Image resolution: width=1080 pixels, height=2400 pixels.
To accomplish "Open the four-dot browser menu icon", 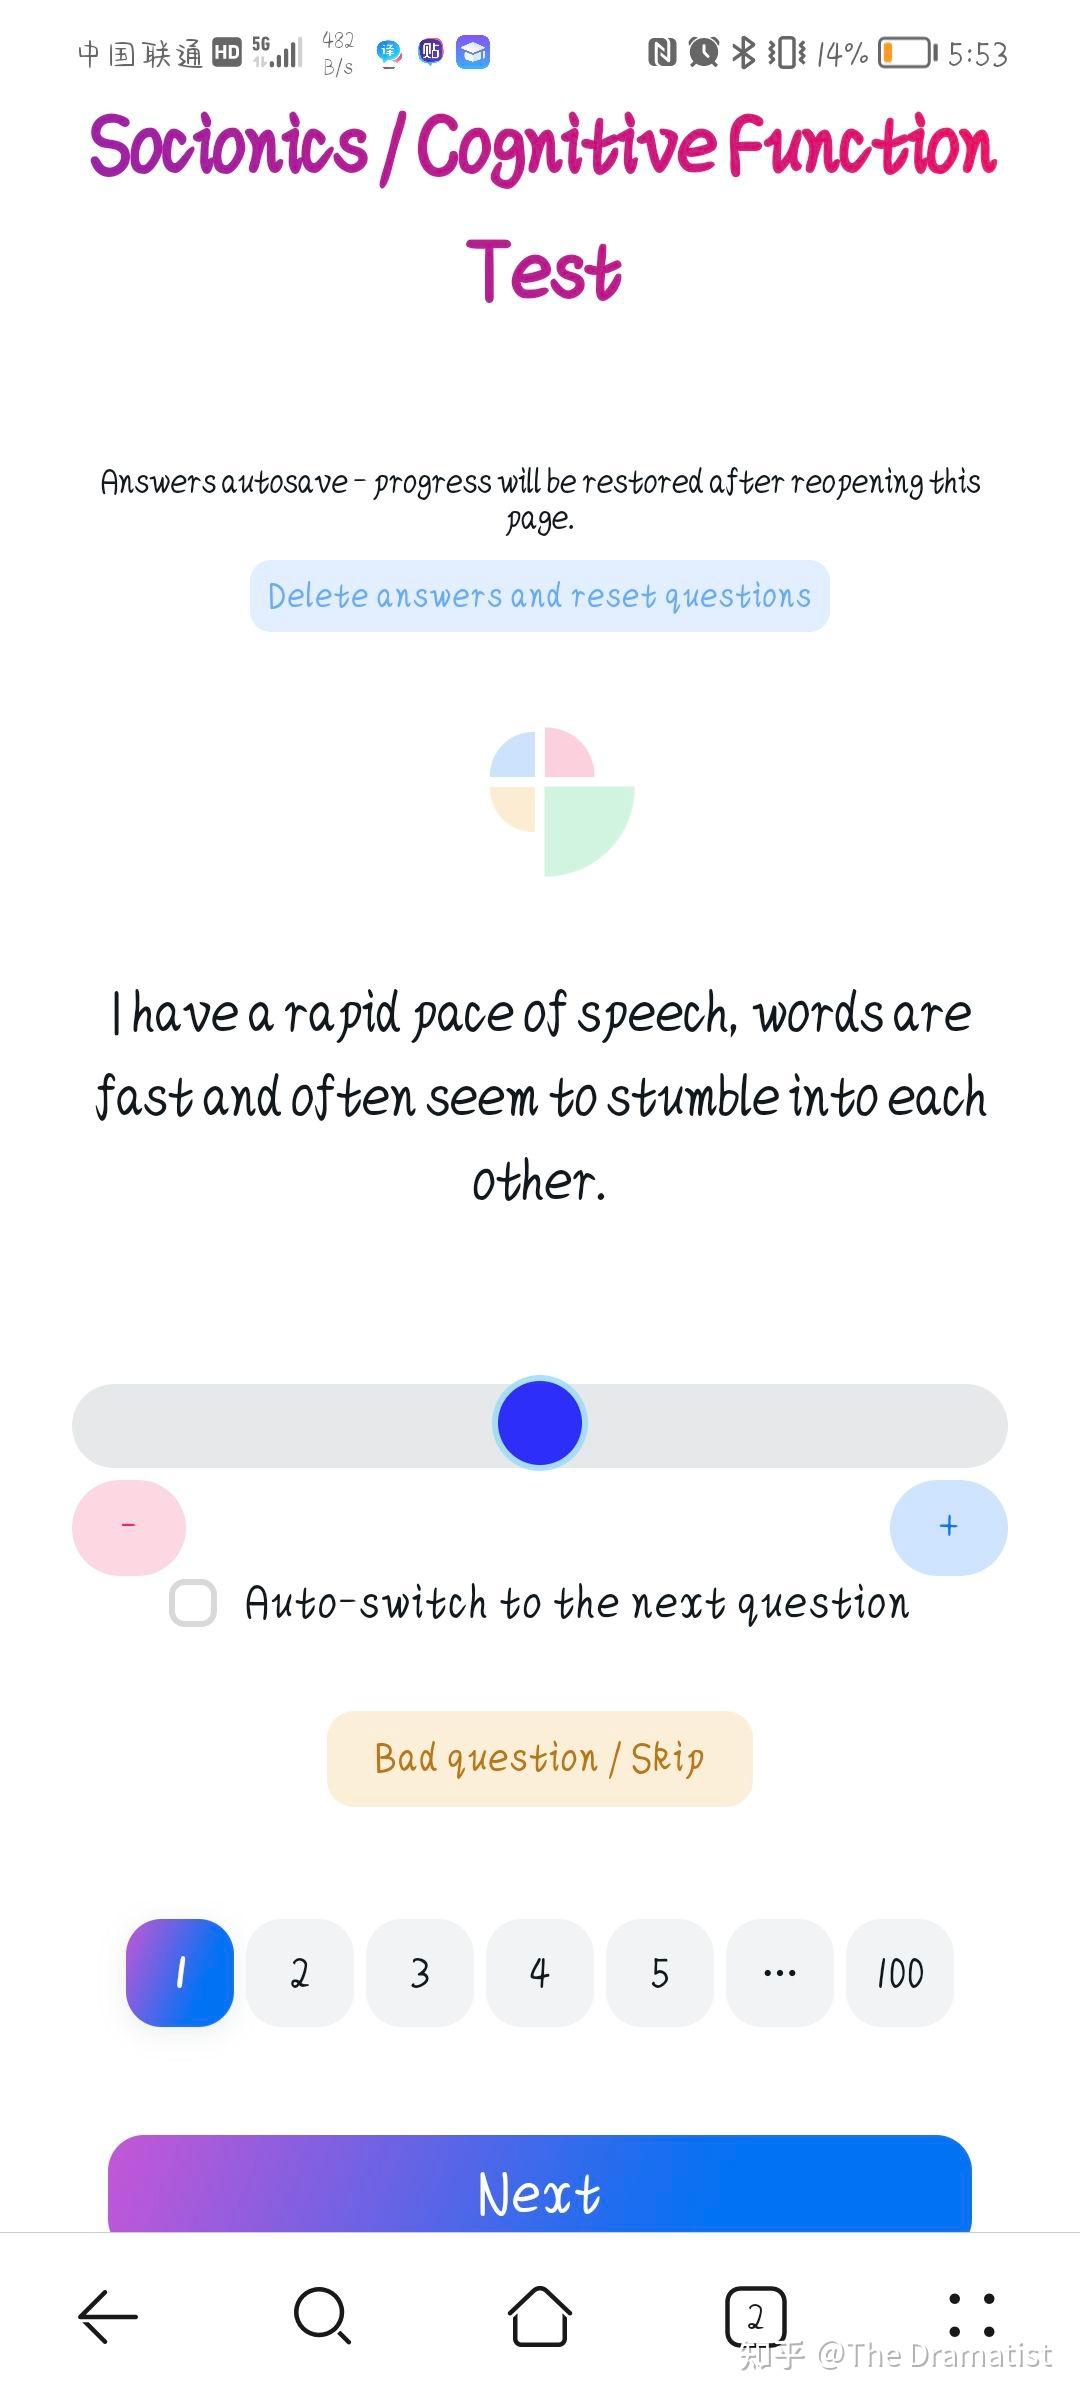I will click(971, 2316).
